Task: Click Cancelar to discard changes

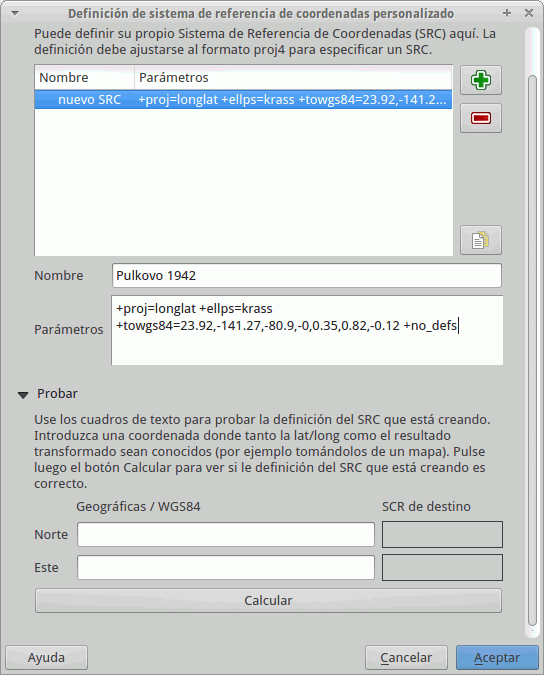Action: click(406, 658)
